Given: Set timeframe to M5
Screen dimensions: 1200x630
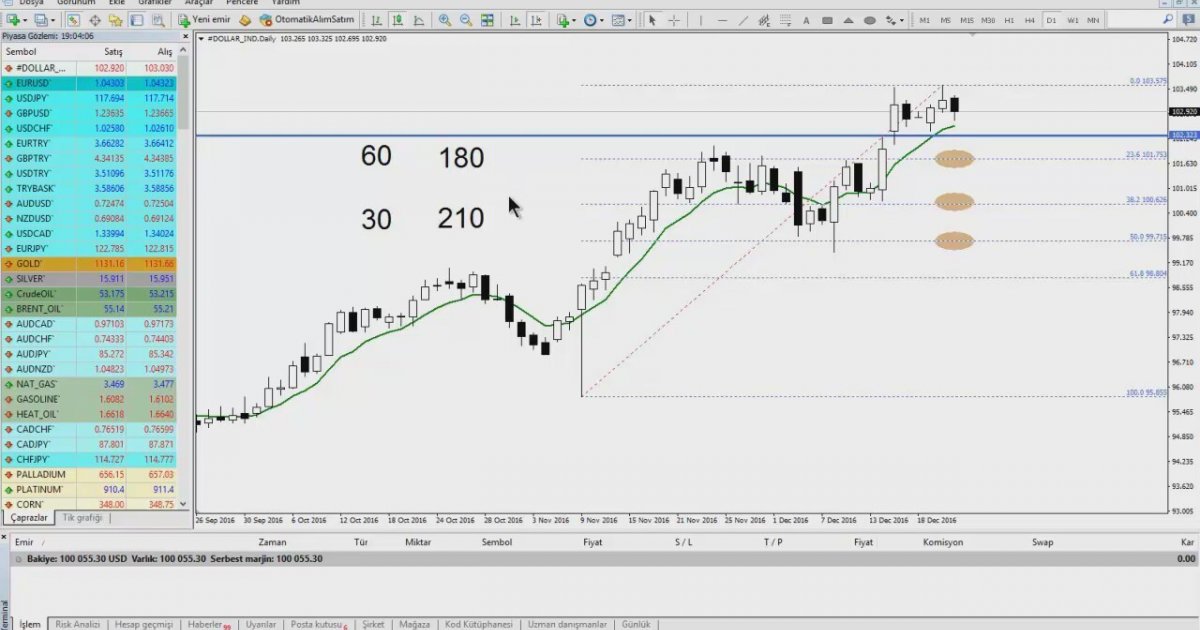Looking at the screenshot, I should click(x=945, y=20).
